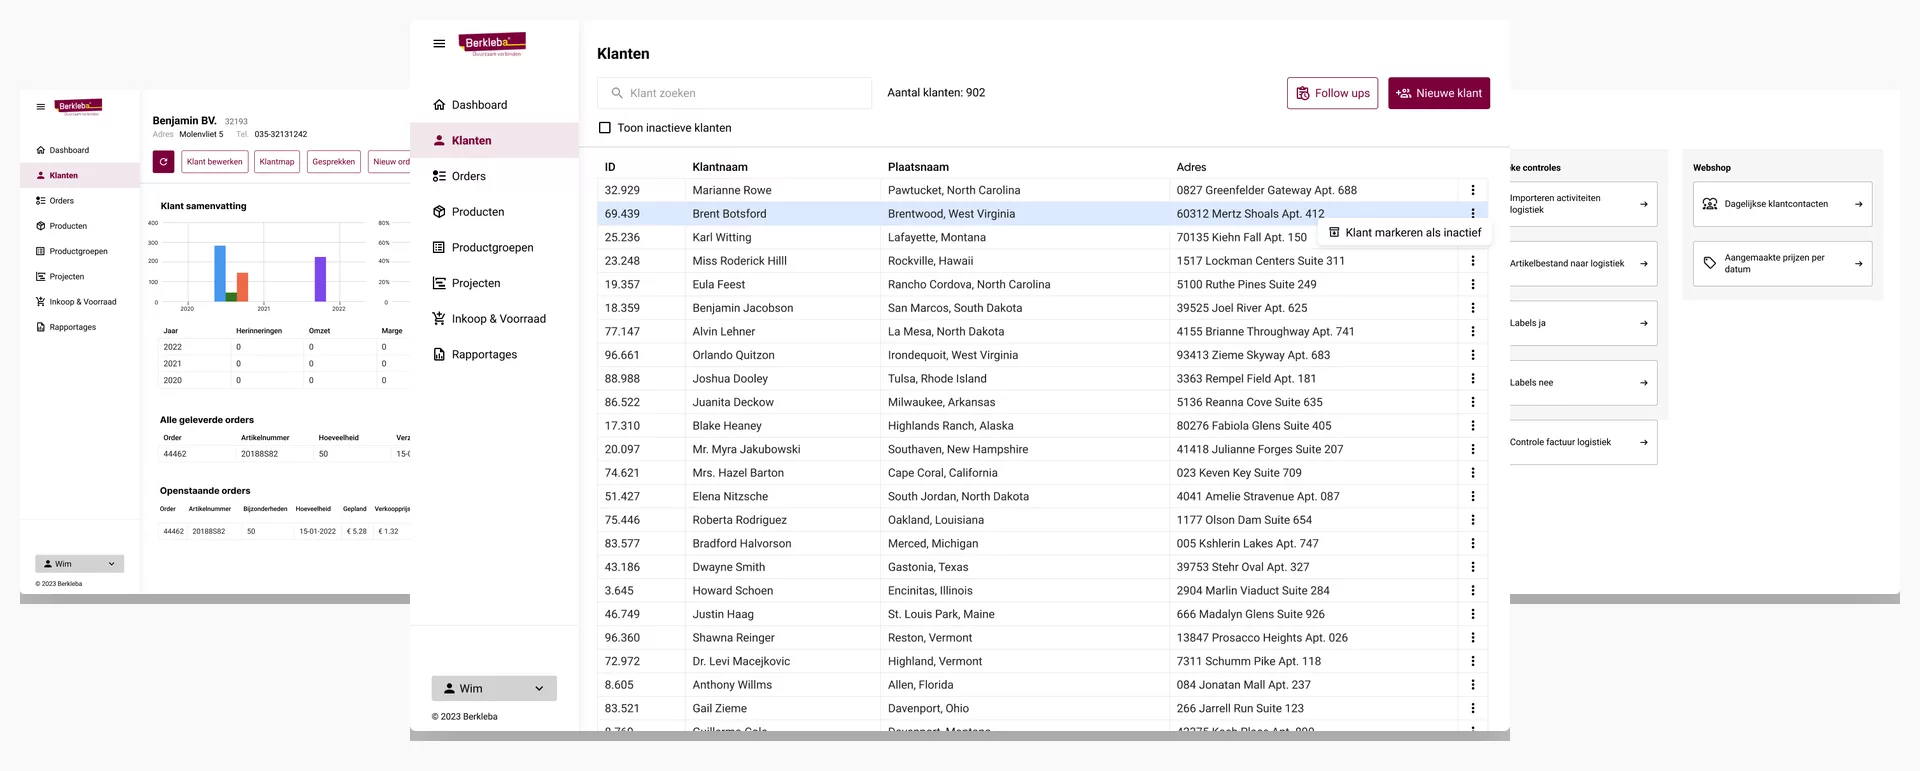Toggle Toon inactieve klanten checkbox

(604, 128)
